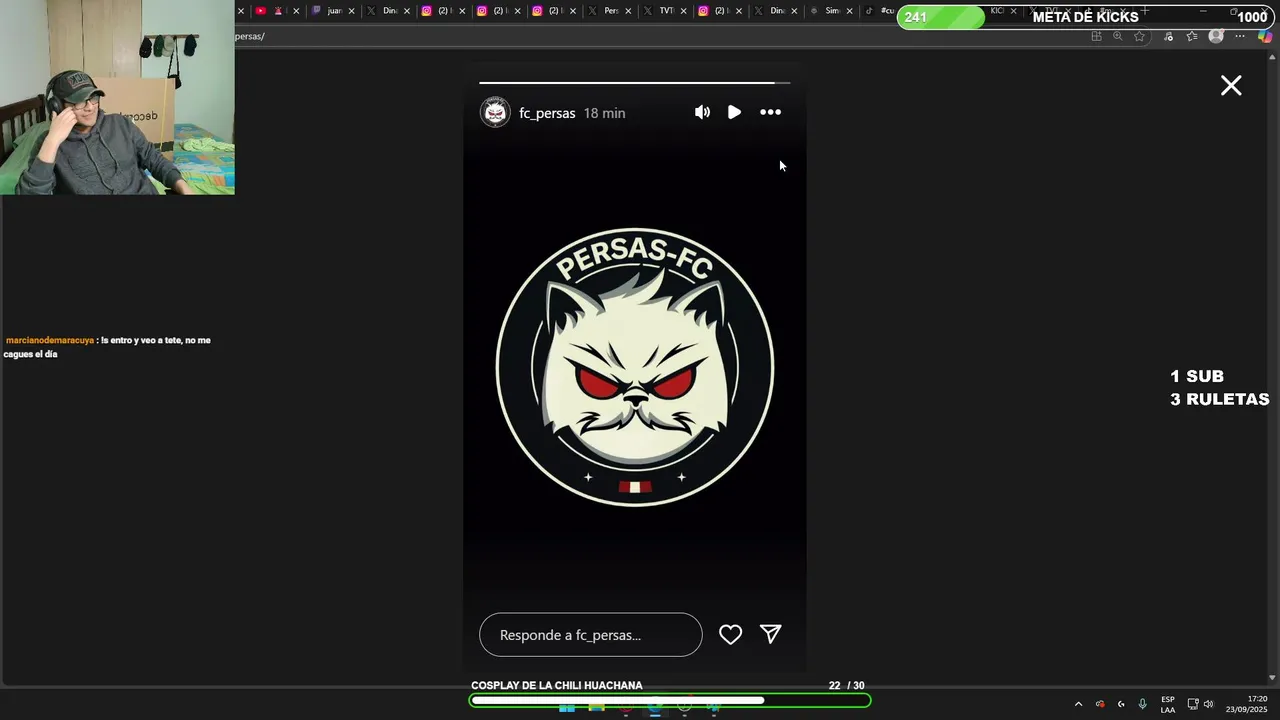Click the microphone icon in system tray

point(1142,704)
